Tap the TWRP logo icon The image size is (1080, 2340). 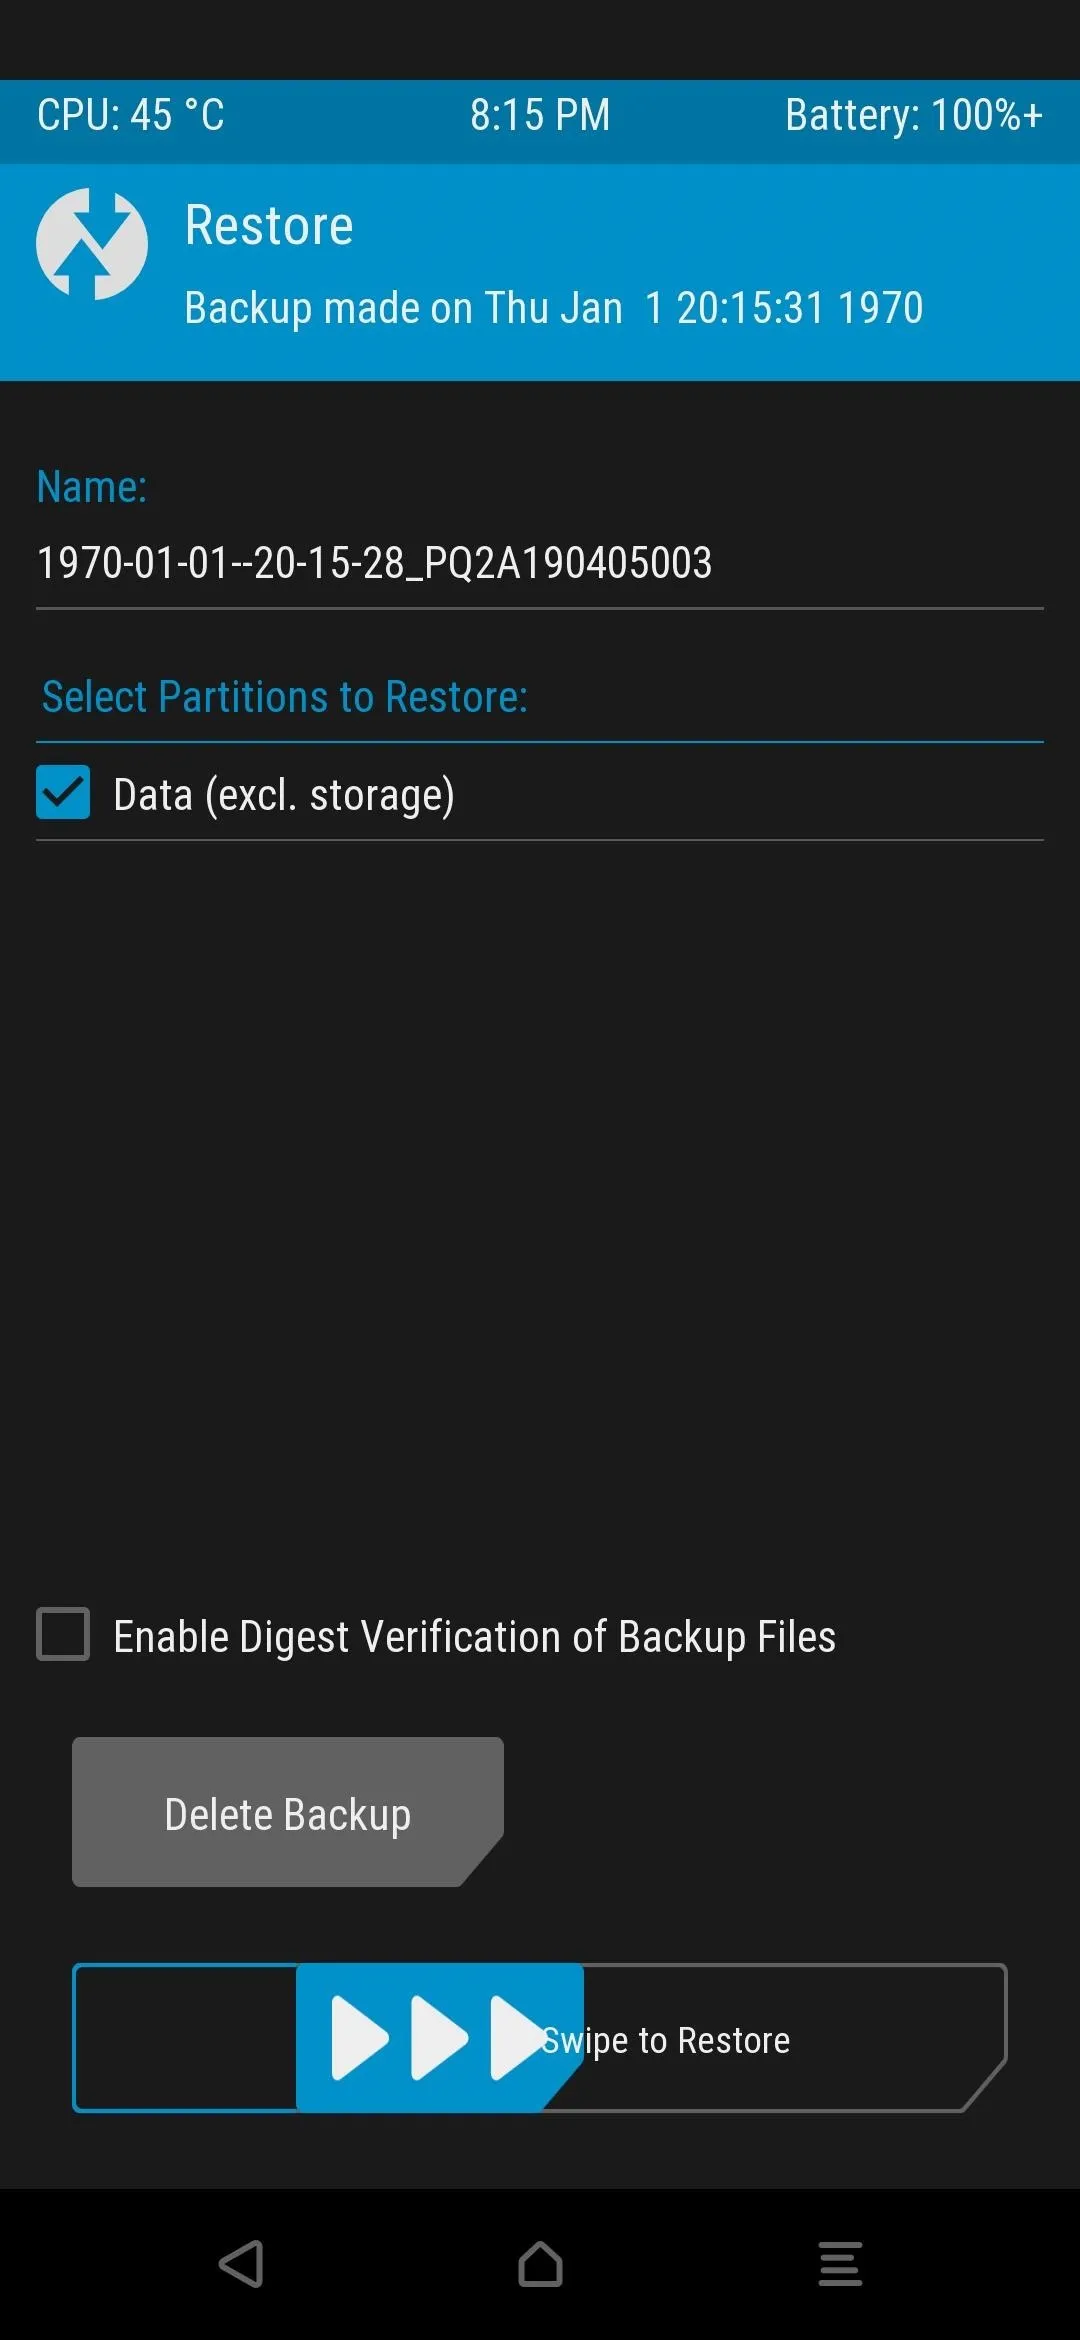(92, 244)
